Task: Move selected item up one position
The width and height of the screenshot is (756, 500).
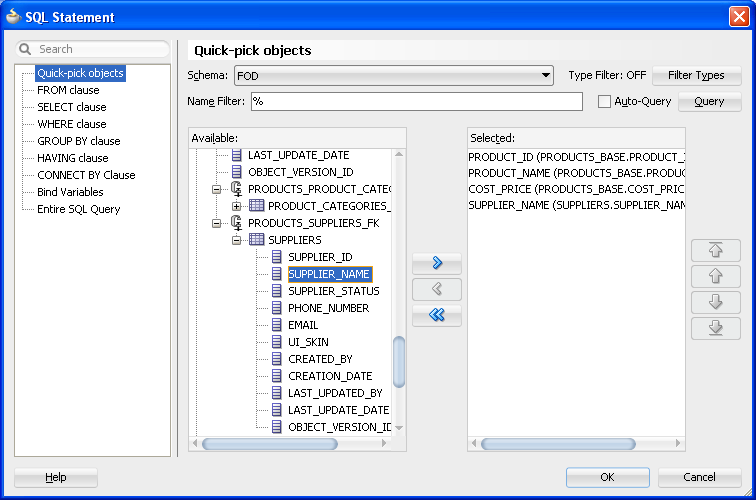Action: point(716,276)
